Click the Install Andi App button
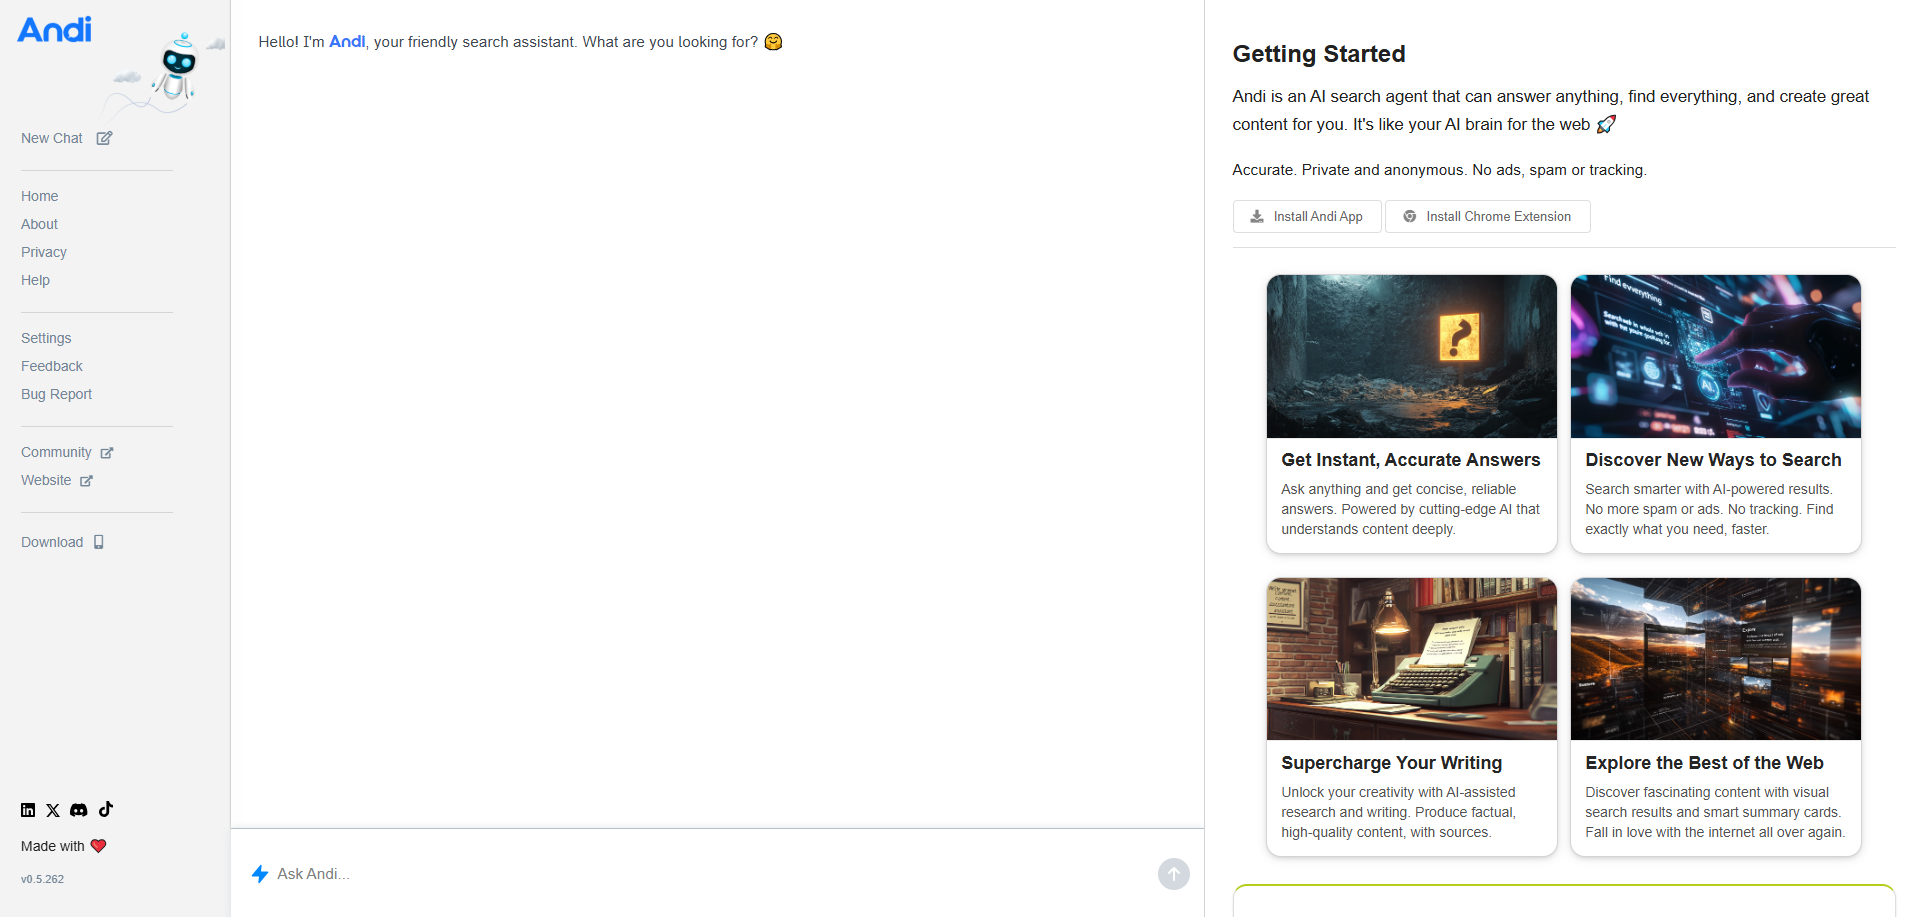This screenshot has height=917, width=1917. 1307,216
